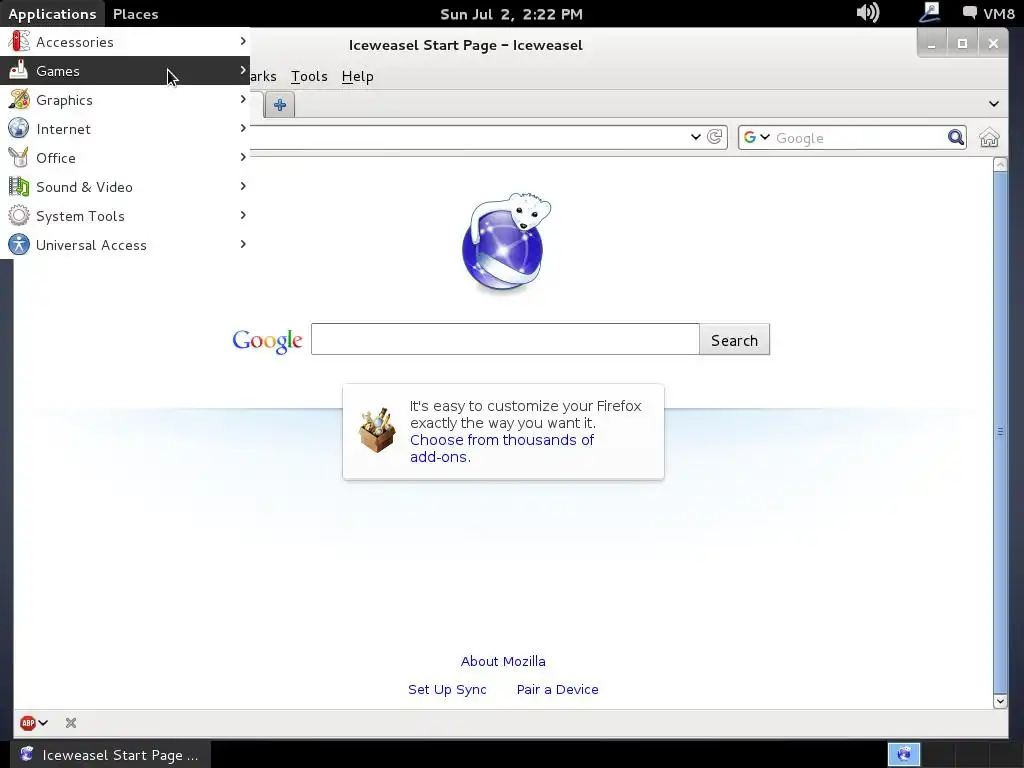Open the Tools menu in Iceweasel
The height and width of the screenshot is (768, 1024).
tap(309, 76)
